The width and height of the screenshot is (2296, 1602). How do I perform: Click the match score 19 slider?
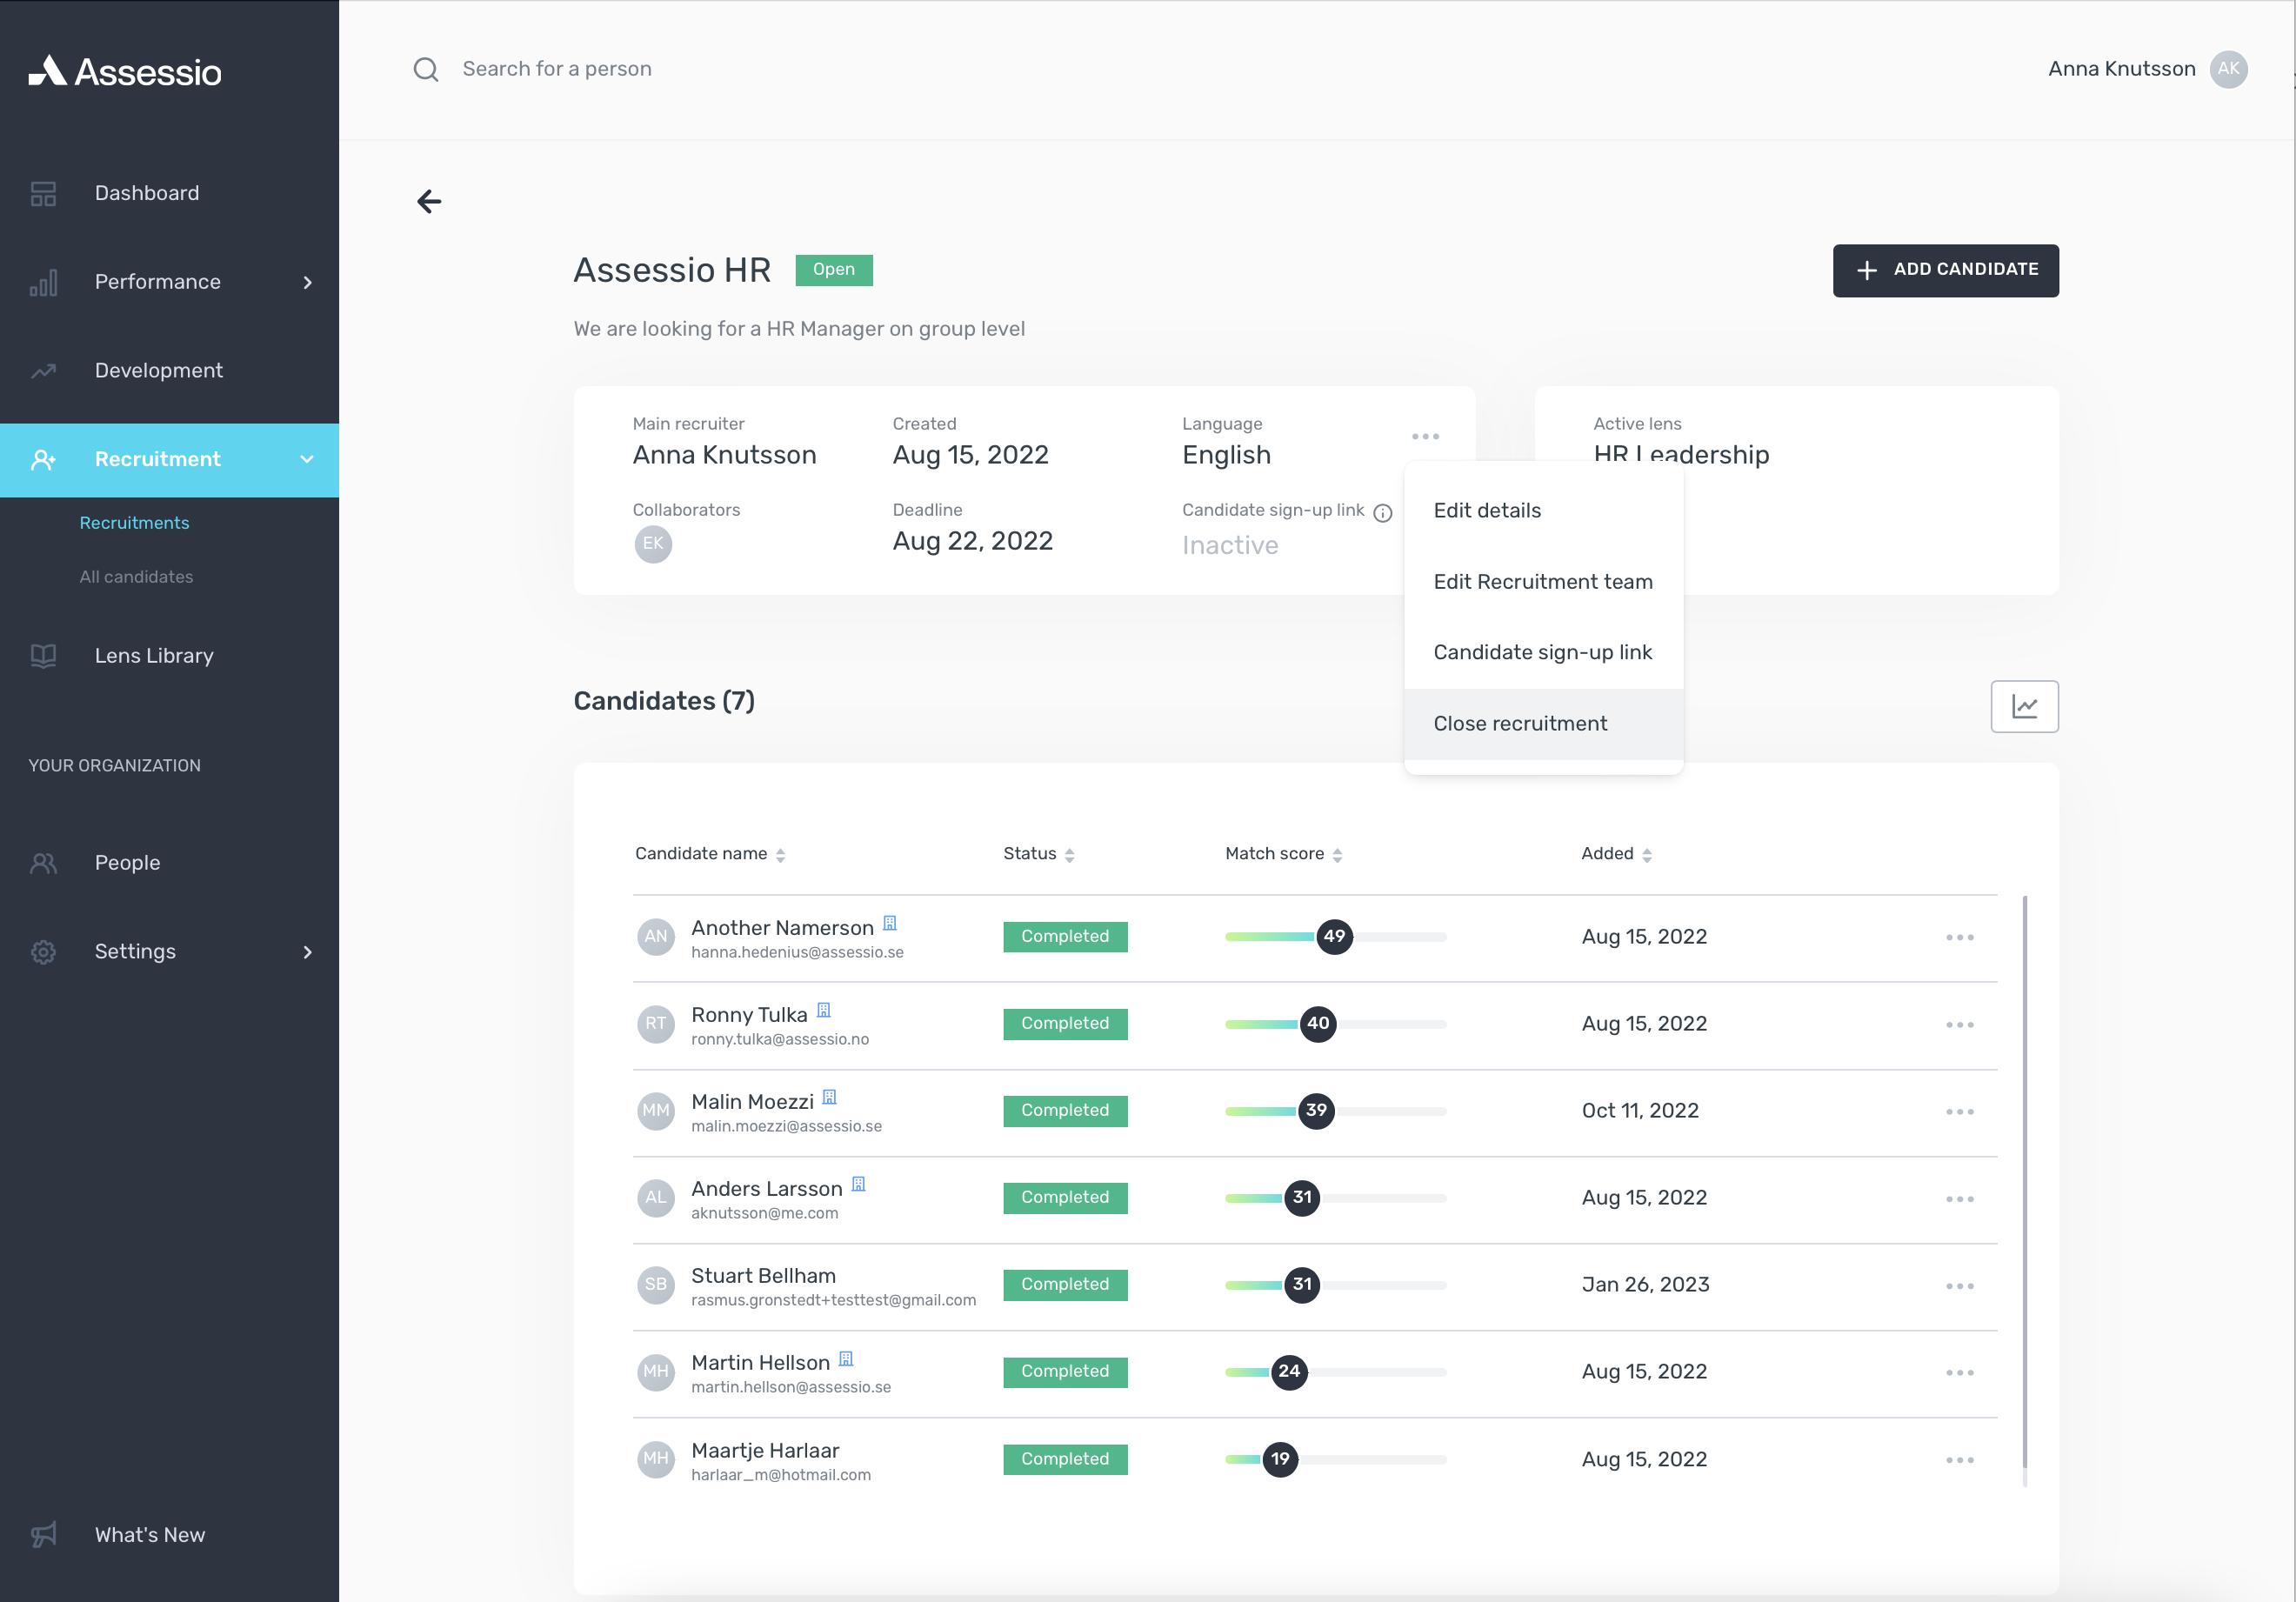pos(1335,1459)
